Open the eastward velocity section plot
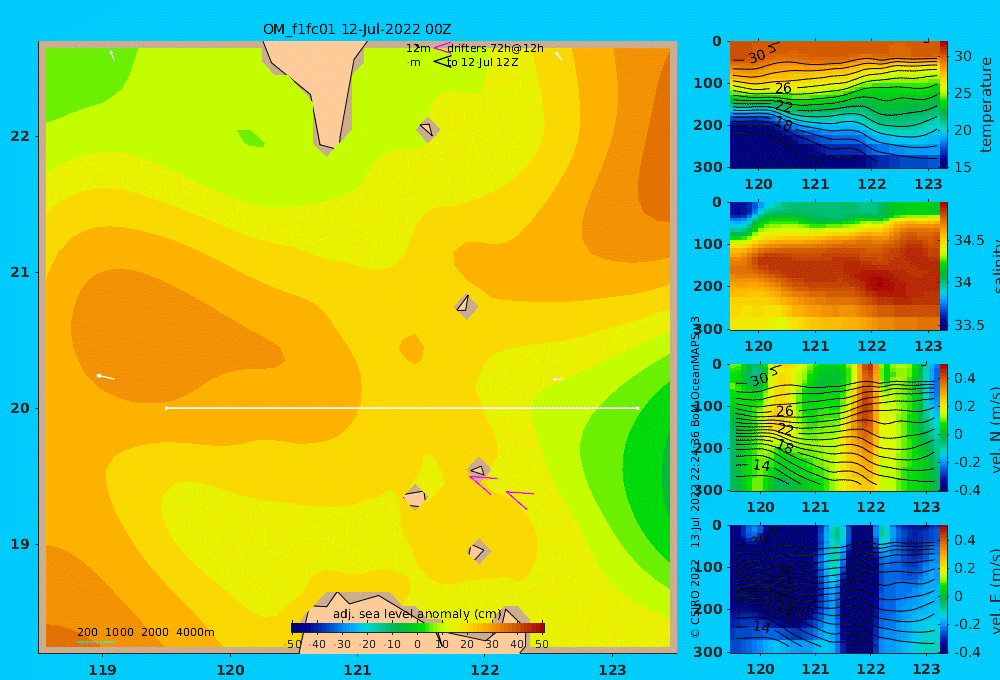The image size is (1000, 680). point(834,589)
